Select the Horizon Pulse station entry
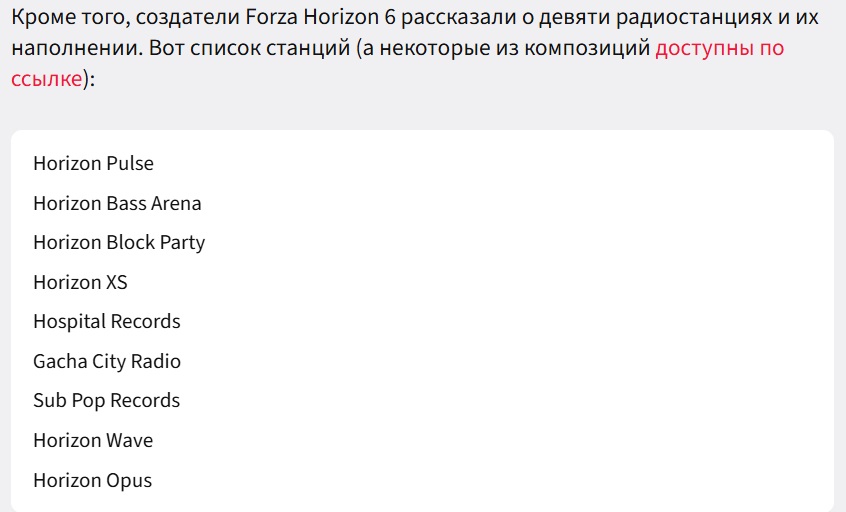846x512 pixels. click(x=93, y=163)
